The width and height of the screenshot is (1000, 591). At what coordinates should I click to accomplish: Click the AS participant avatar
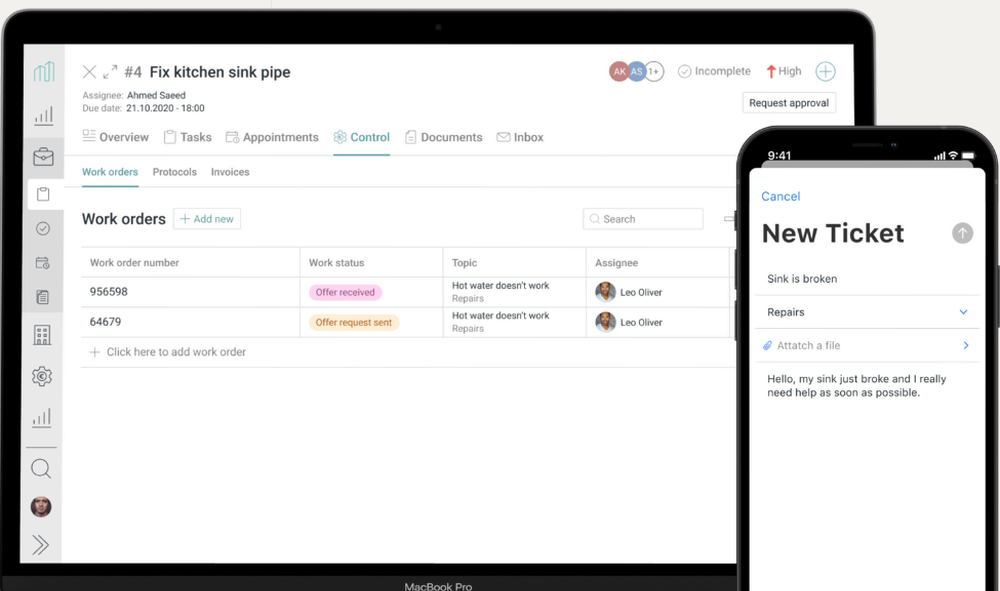click(x=636, y=71)
